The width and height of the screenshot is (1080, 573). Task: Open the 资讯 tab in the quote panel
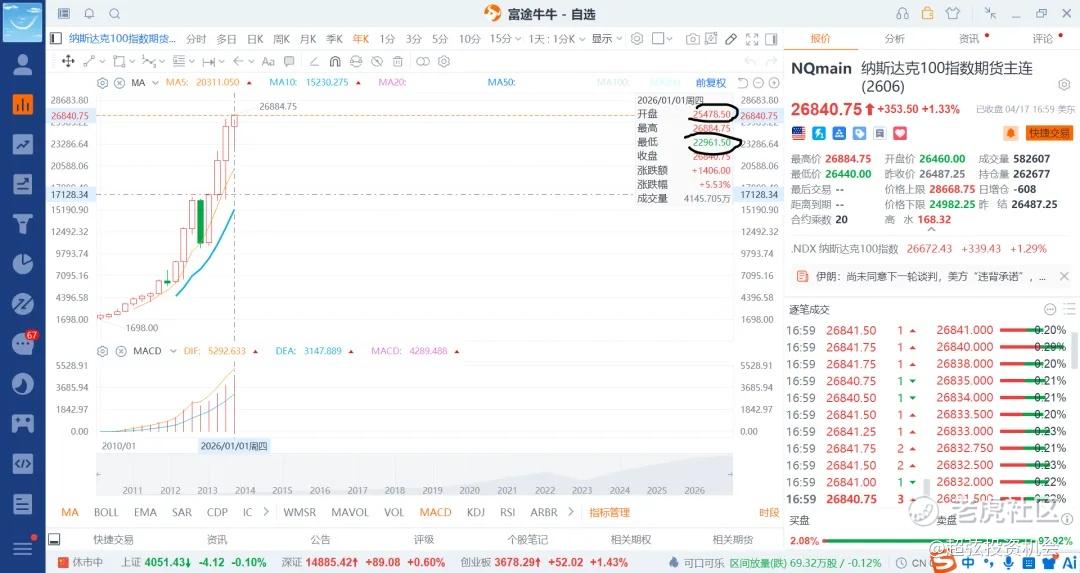(x=969, y=39)
